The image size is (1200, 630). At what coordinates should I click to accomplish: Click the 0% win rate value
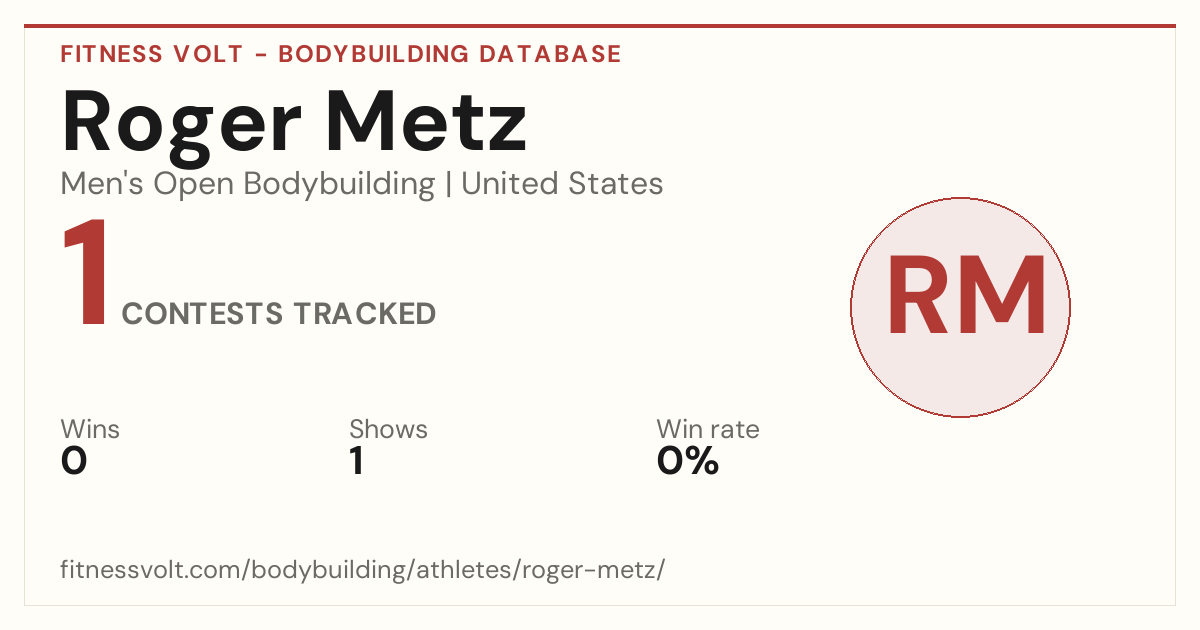688,461
